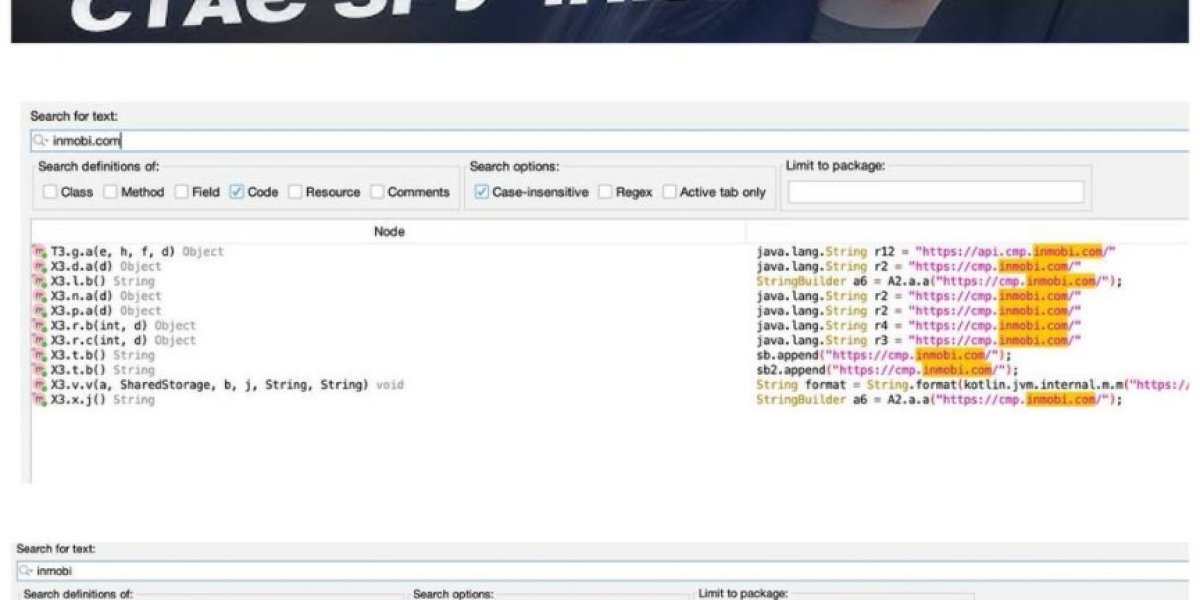Click the code line assigning String r4
This screenshot has height=600, width=1200.
919,326
